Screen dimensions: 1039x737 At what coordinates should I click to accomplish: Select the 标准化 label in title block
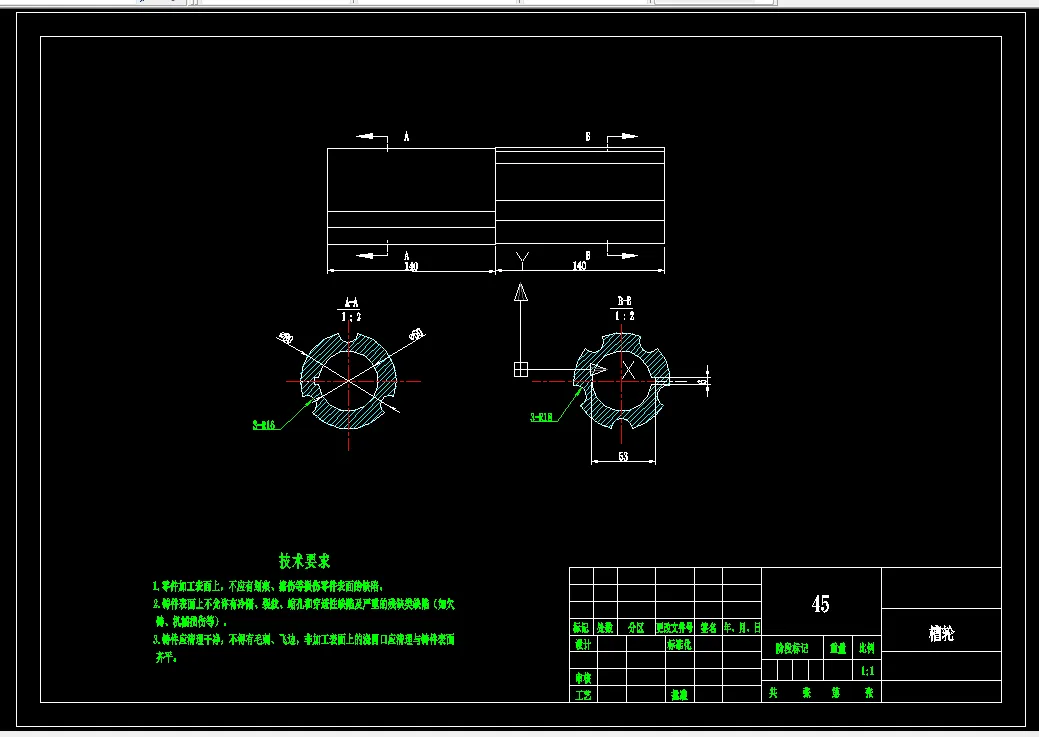679,644
